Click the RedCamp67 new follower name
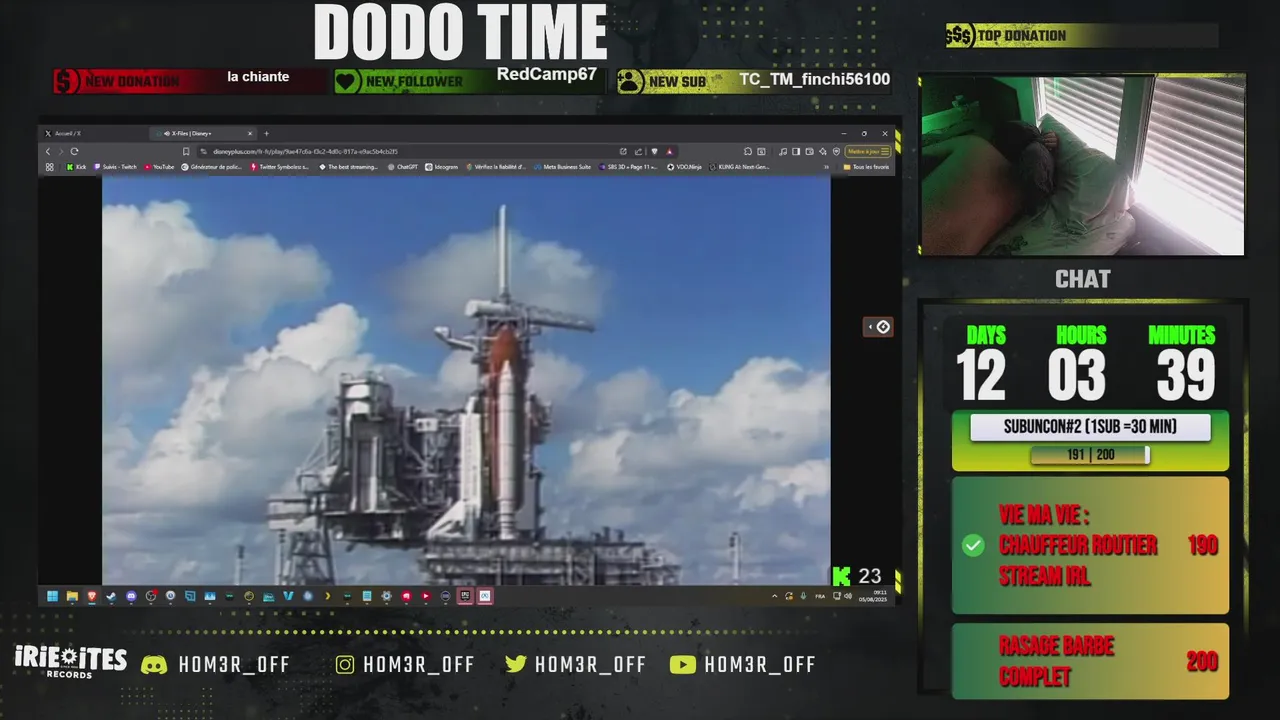The width and height of the screenshot is (1280, 720). 546,75
